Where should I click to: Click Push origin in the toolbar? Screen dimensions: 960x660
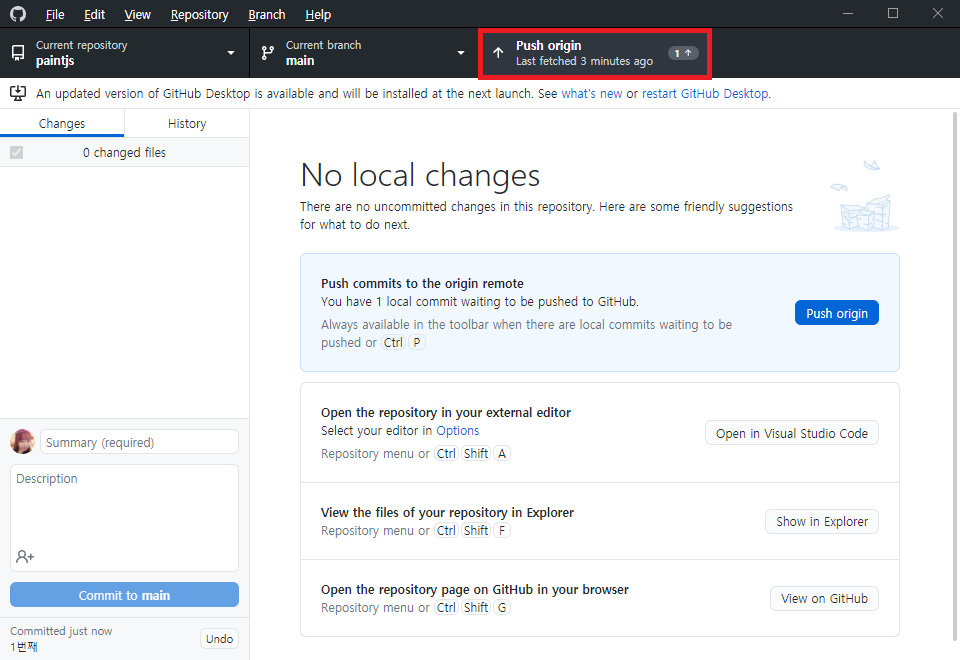pos(594,53)
